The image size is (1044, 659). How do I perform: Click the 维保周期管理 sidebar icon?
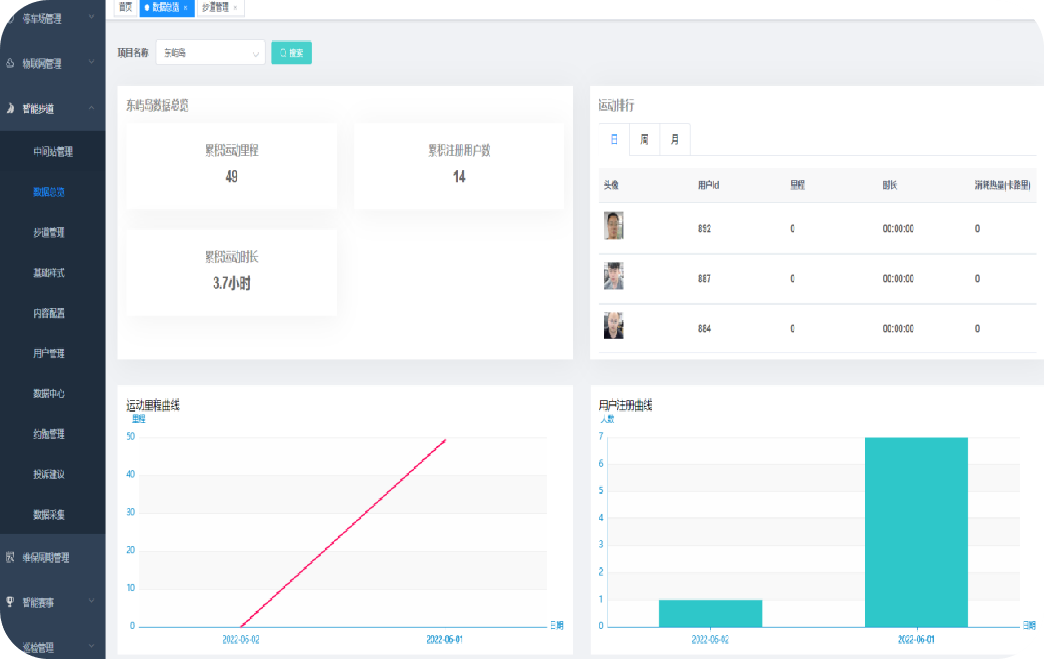point(10,557)
